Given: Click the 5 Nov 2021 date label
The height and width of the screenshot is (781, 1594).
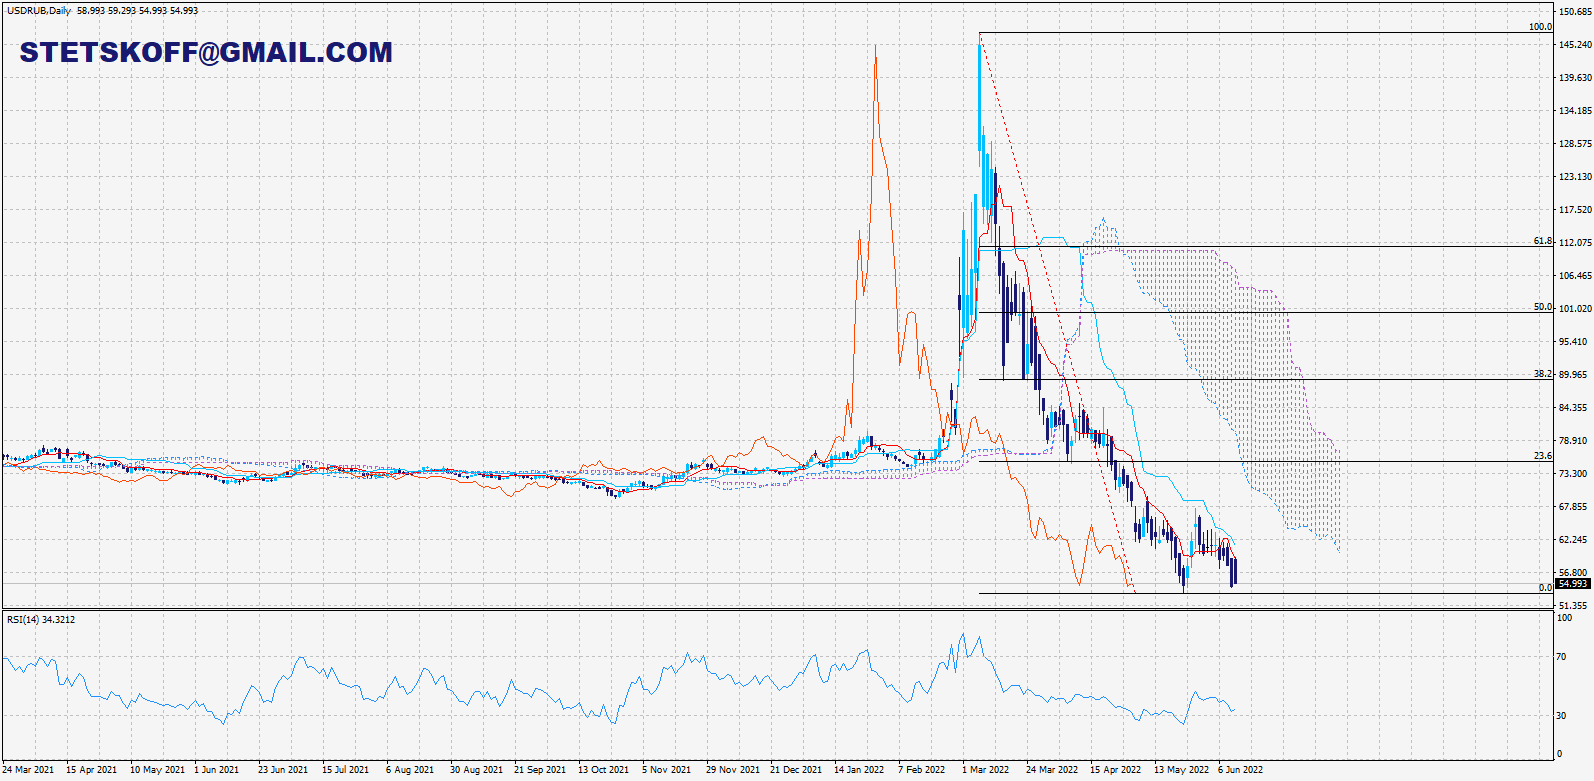Looking at the screenshot, I should point(666,770).
